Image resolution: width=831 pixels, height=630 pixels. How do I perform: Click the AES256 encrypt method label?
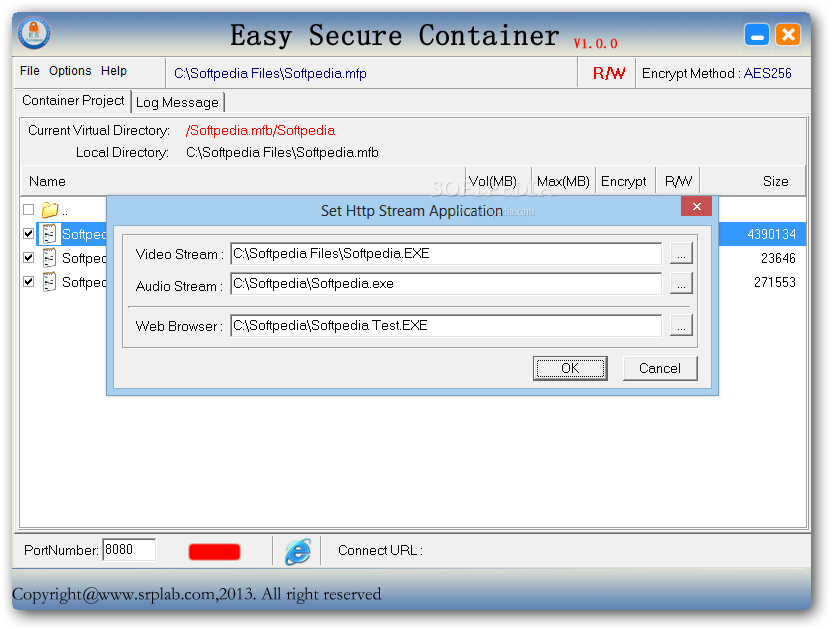coord(767,73)
